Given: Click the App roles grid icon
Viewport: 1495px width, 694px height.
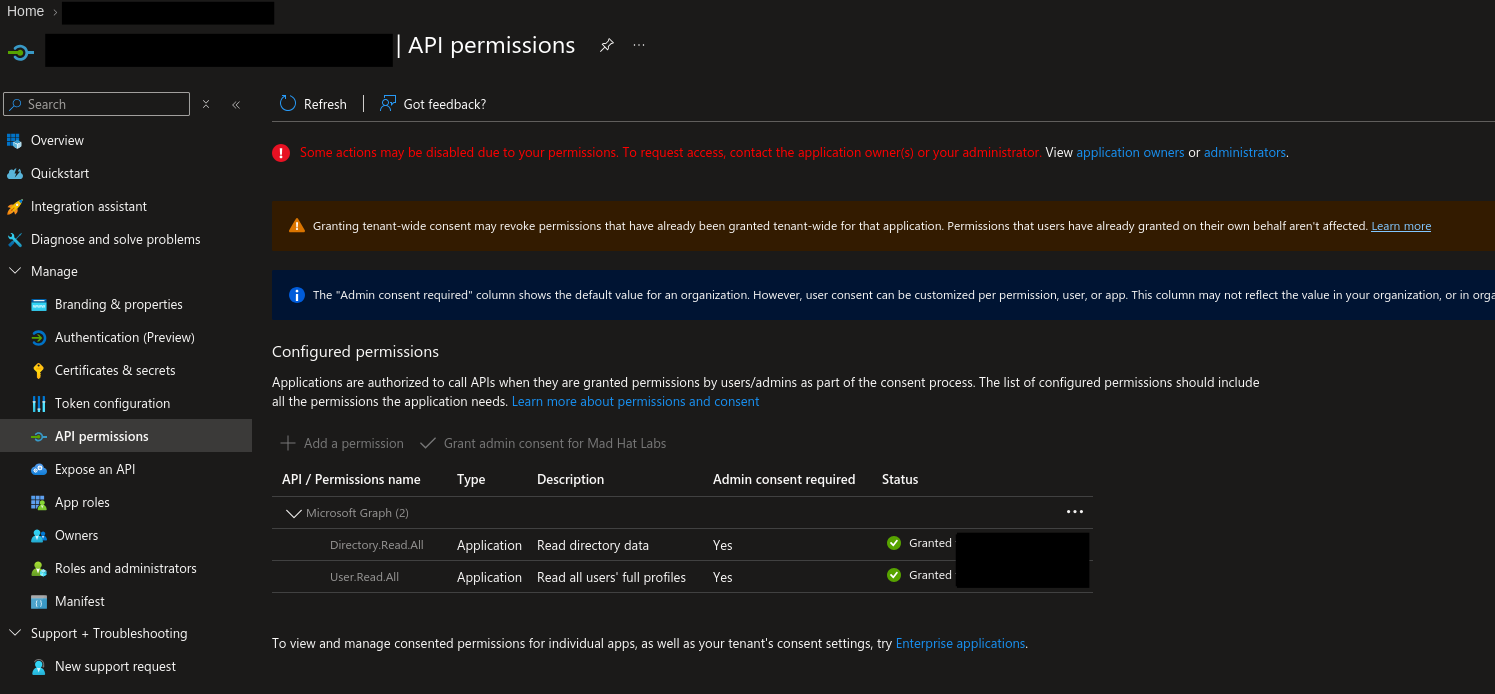Looking at the screenshot, I should [39, 502].
